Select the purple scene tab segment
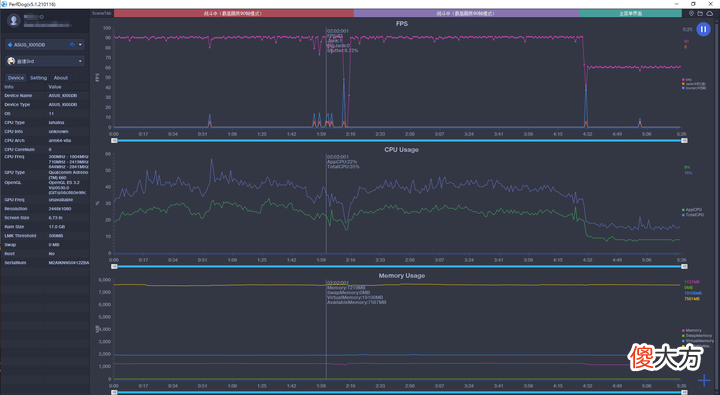This screenshot has height=395, width=720. (467, 13)
